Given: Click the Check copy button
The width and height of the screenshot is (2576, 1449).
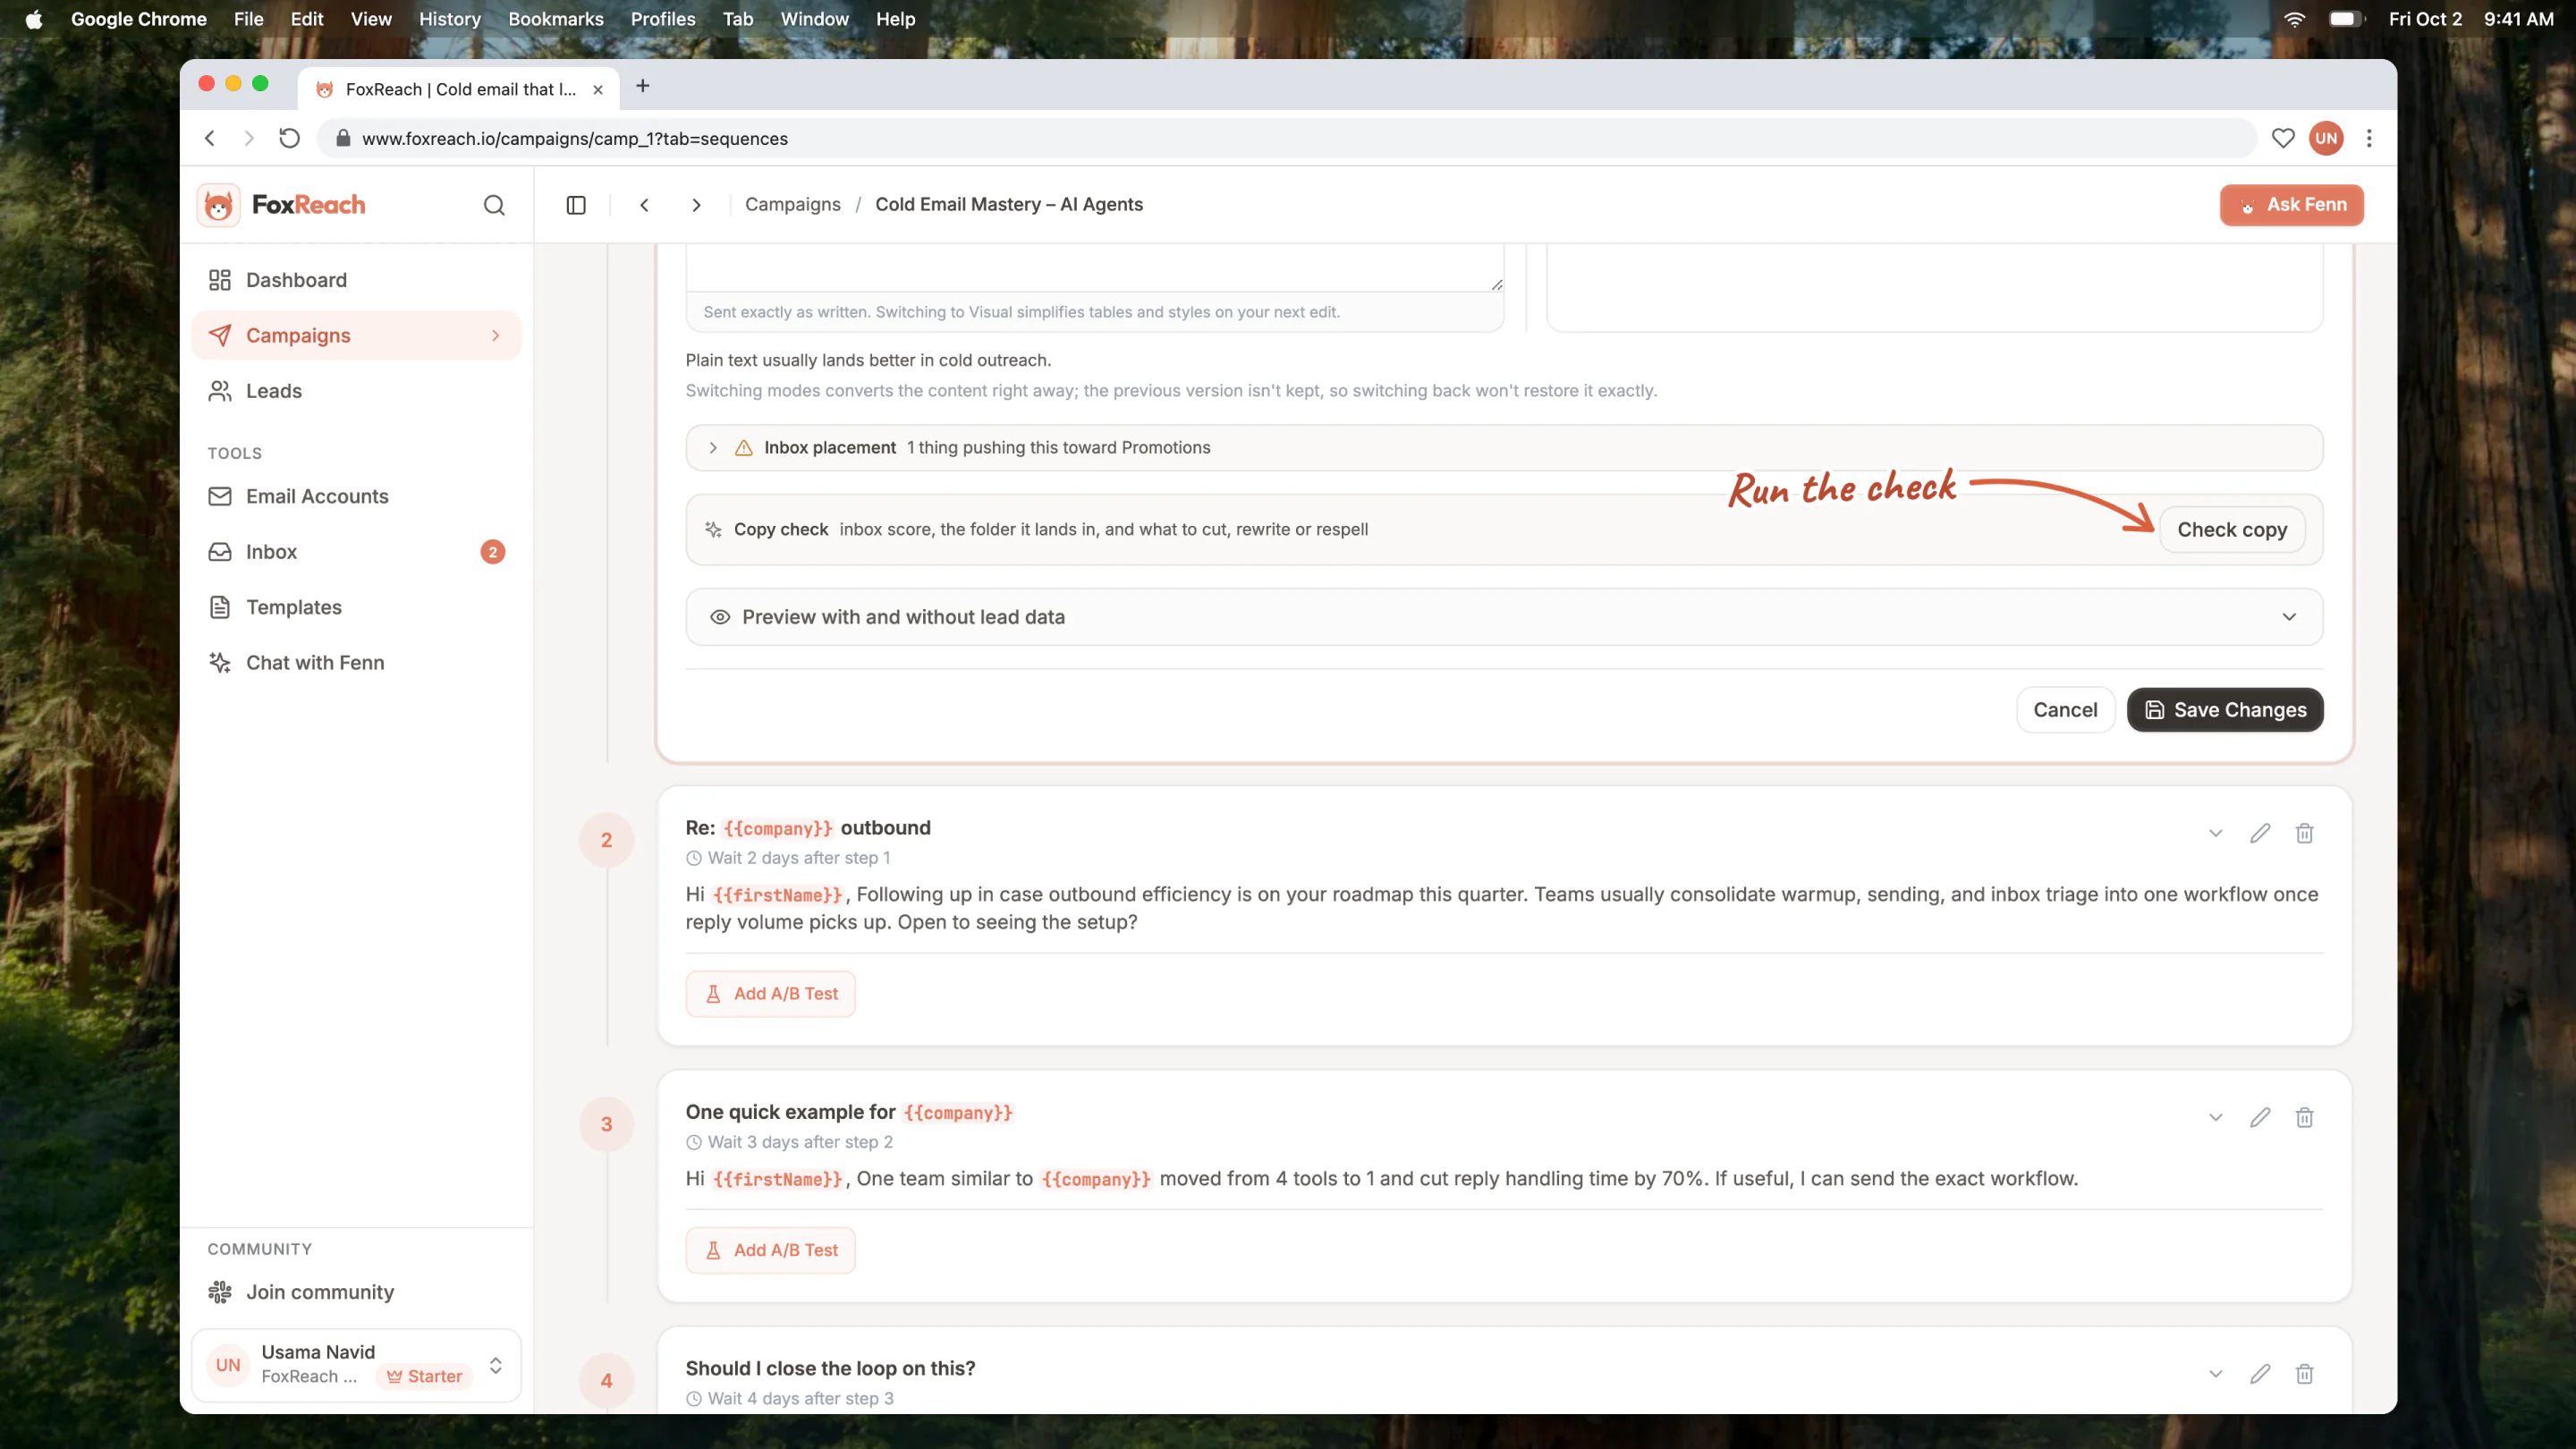Looking at the screenshot, I should click(x=2232, y=530).
